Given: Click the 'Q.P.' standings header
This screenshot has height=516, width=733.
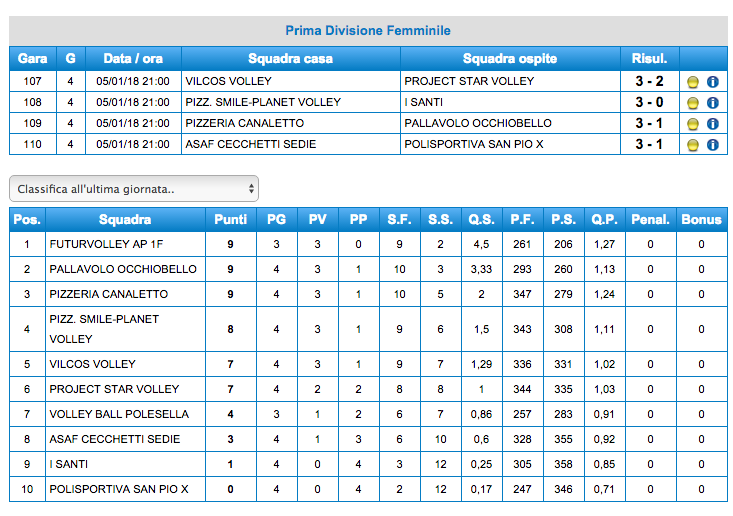Looking at the screenshot, I should (x=604, y=220).
